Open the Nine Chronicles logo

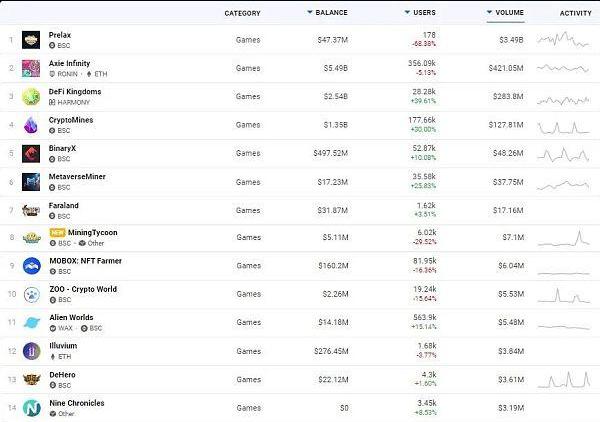(32, 408)
